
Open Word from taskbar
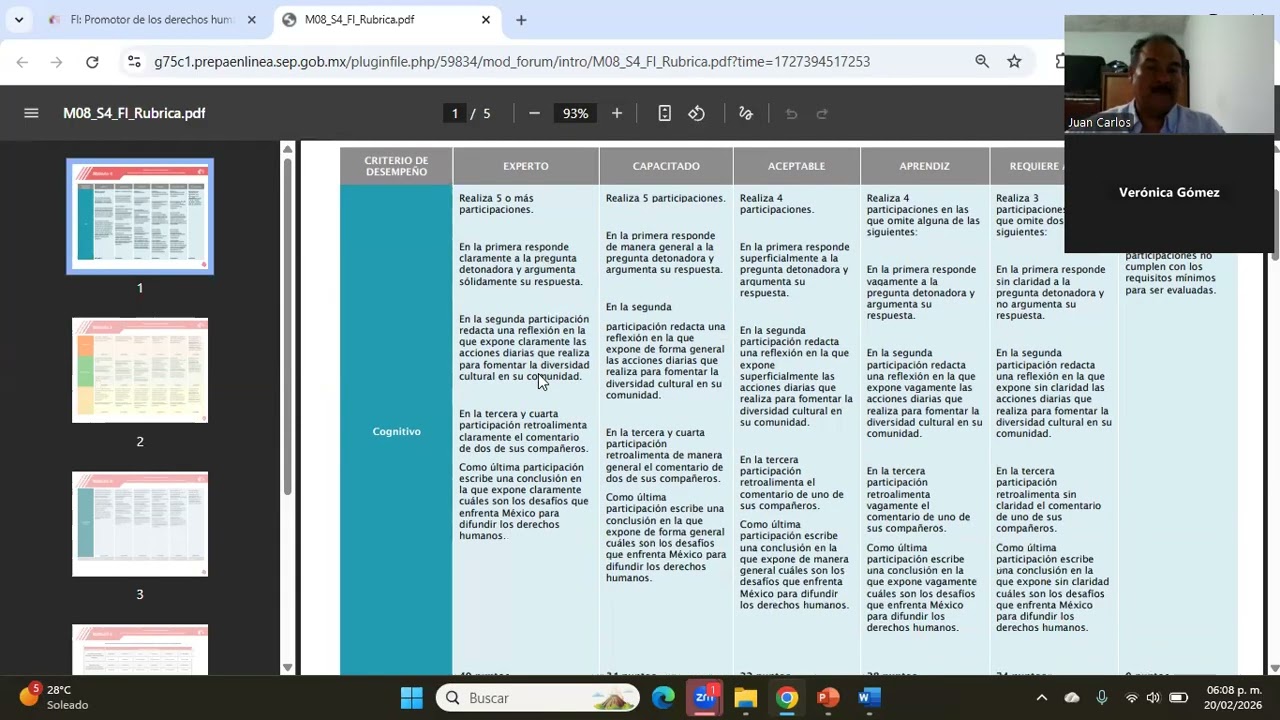(x=869, y=698)
